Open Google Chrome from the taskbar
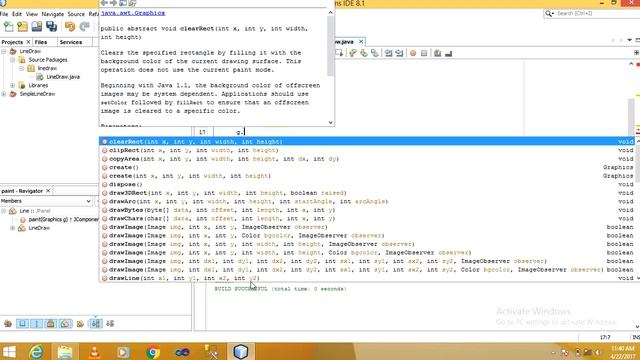This screenshot has height=360, width=640. coord(153,352)
